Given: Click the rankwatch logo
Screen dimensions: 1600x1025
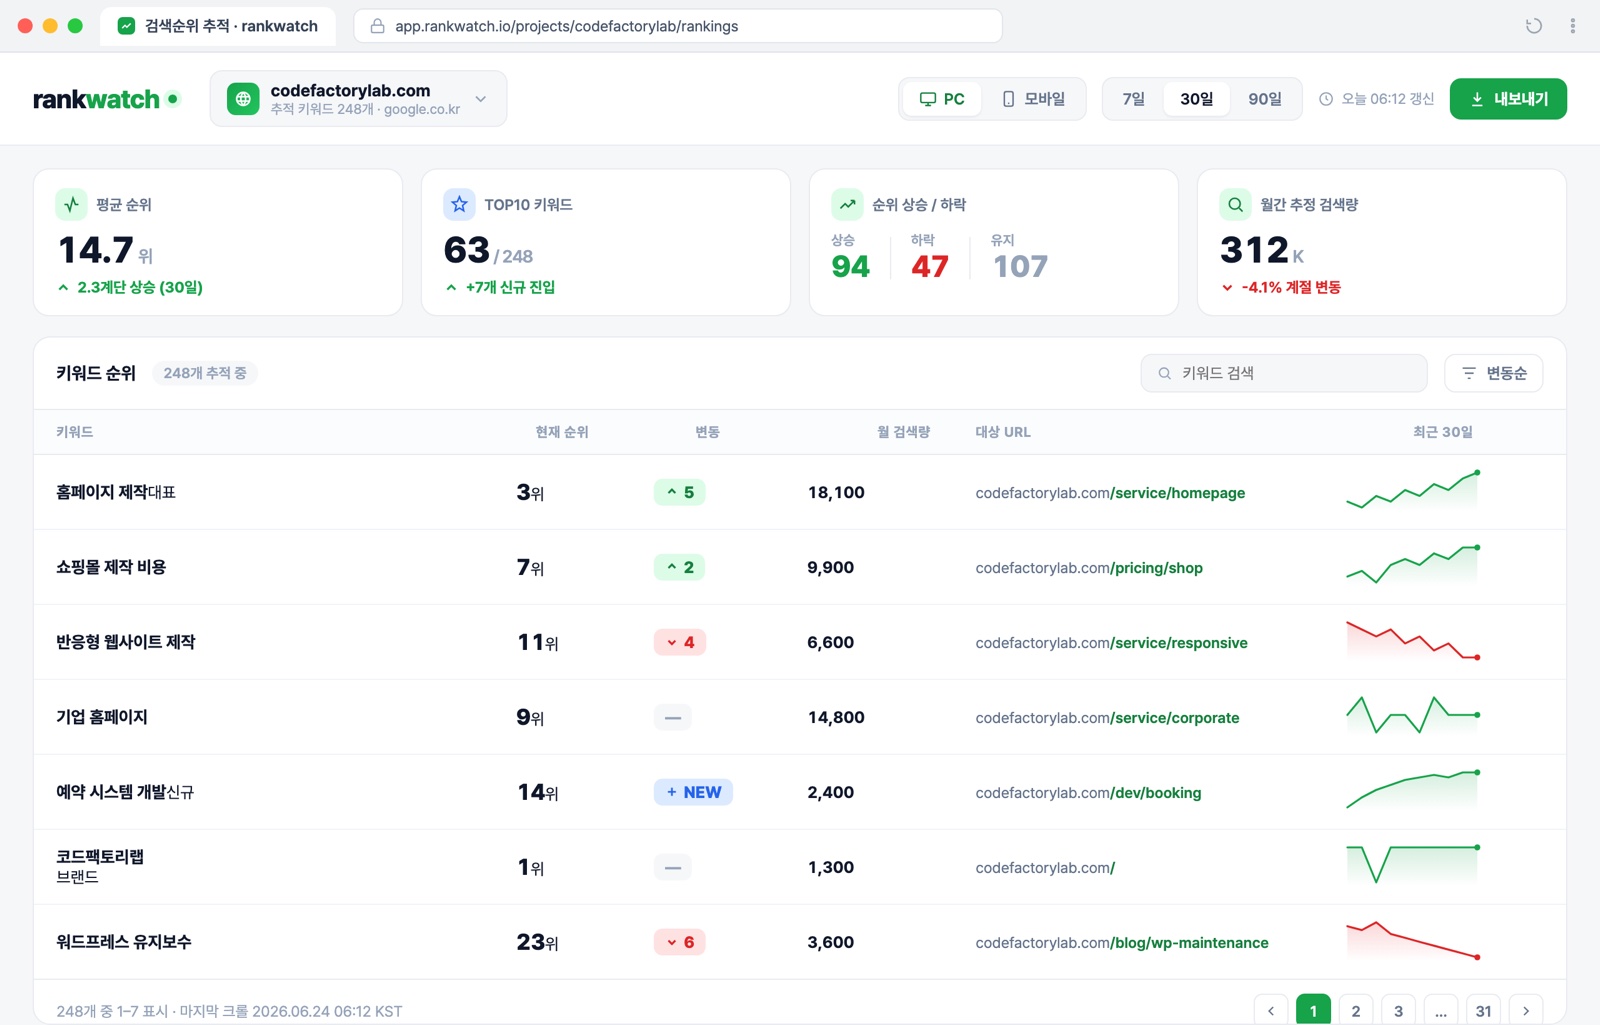Looking at the screenshot, I should coord(105,99).
